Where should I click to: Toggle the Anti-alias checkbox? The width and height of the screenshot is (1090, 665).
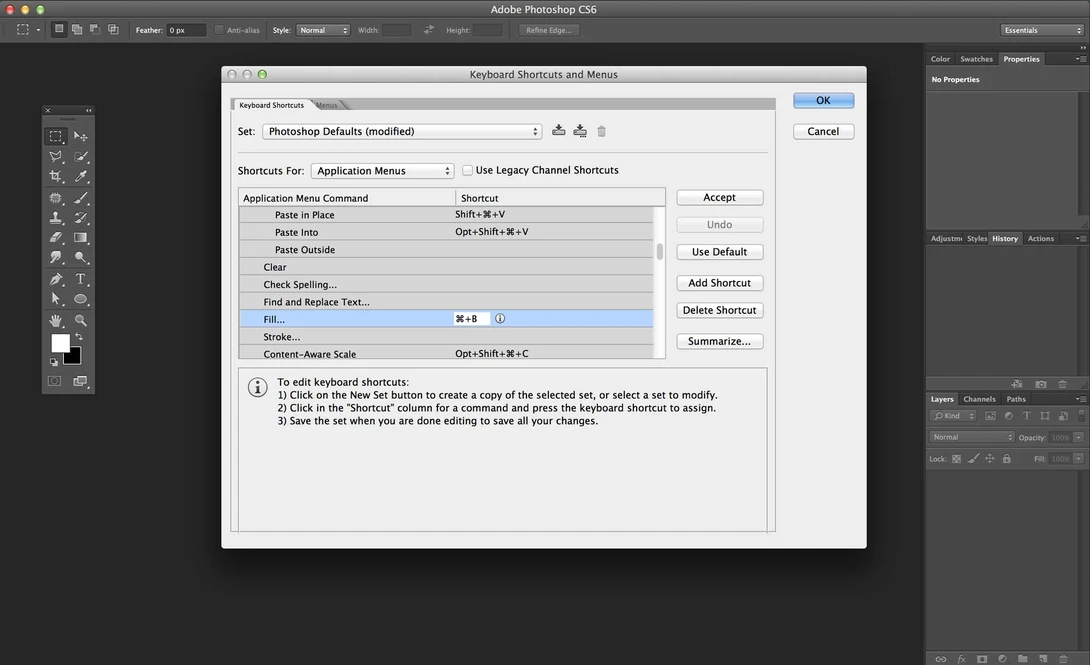coord(219,30)
